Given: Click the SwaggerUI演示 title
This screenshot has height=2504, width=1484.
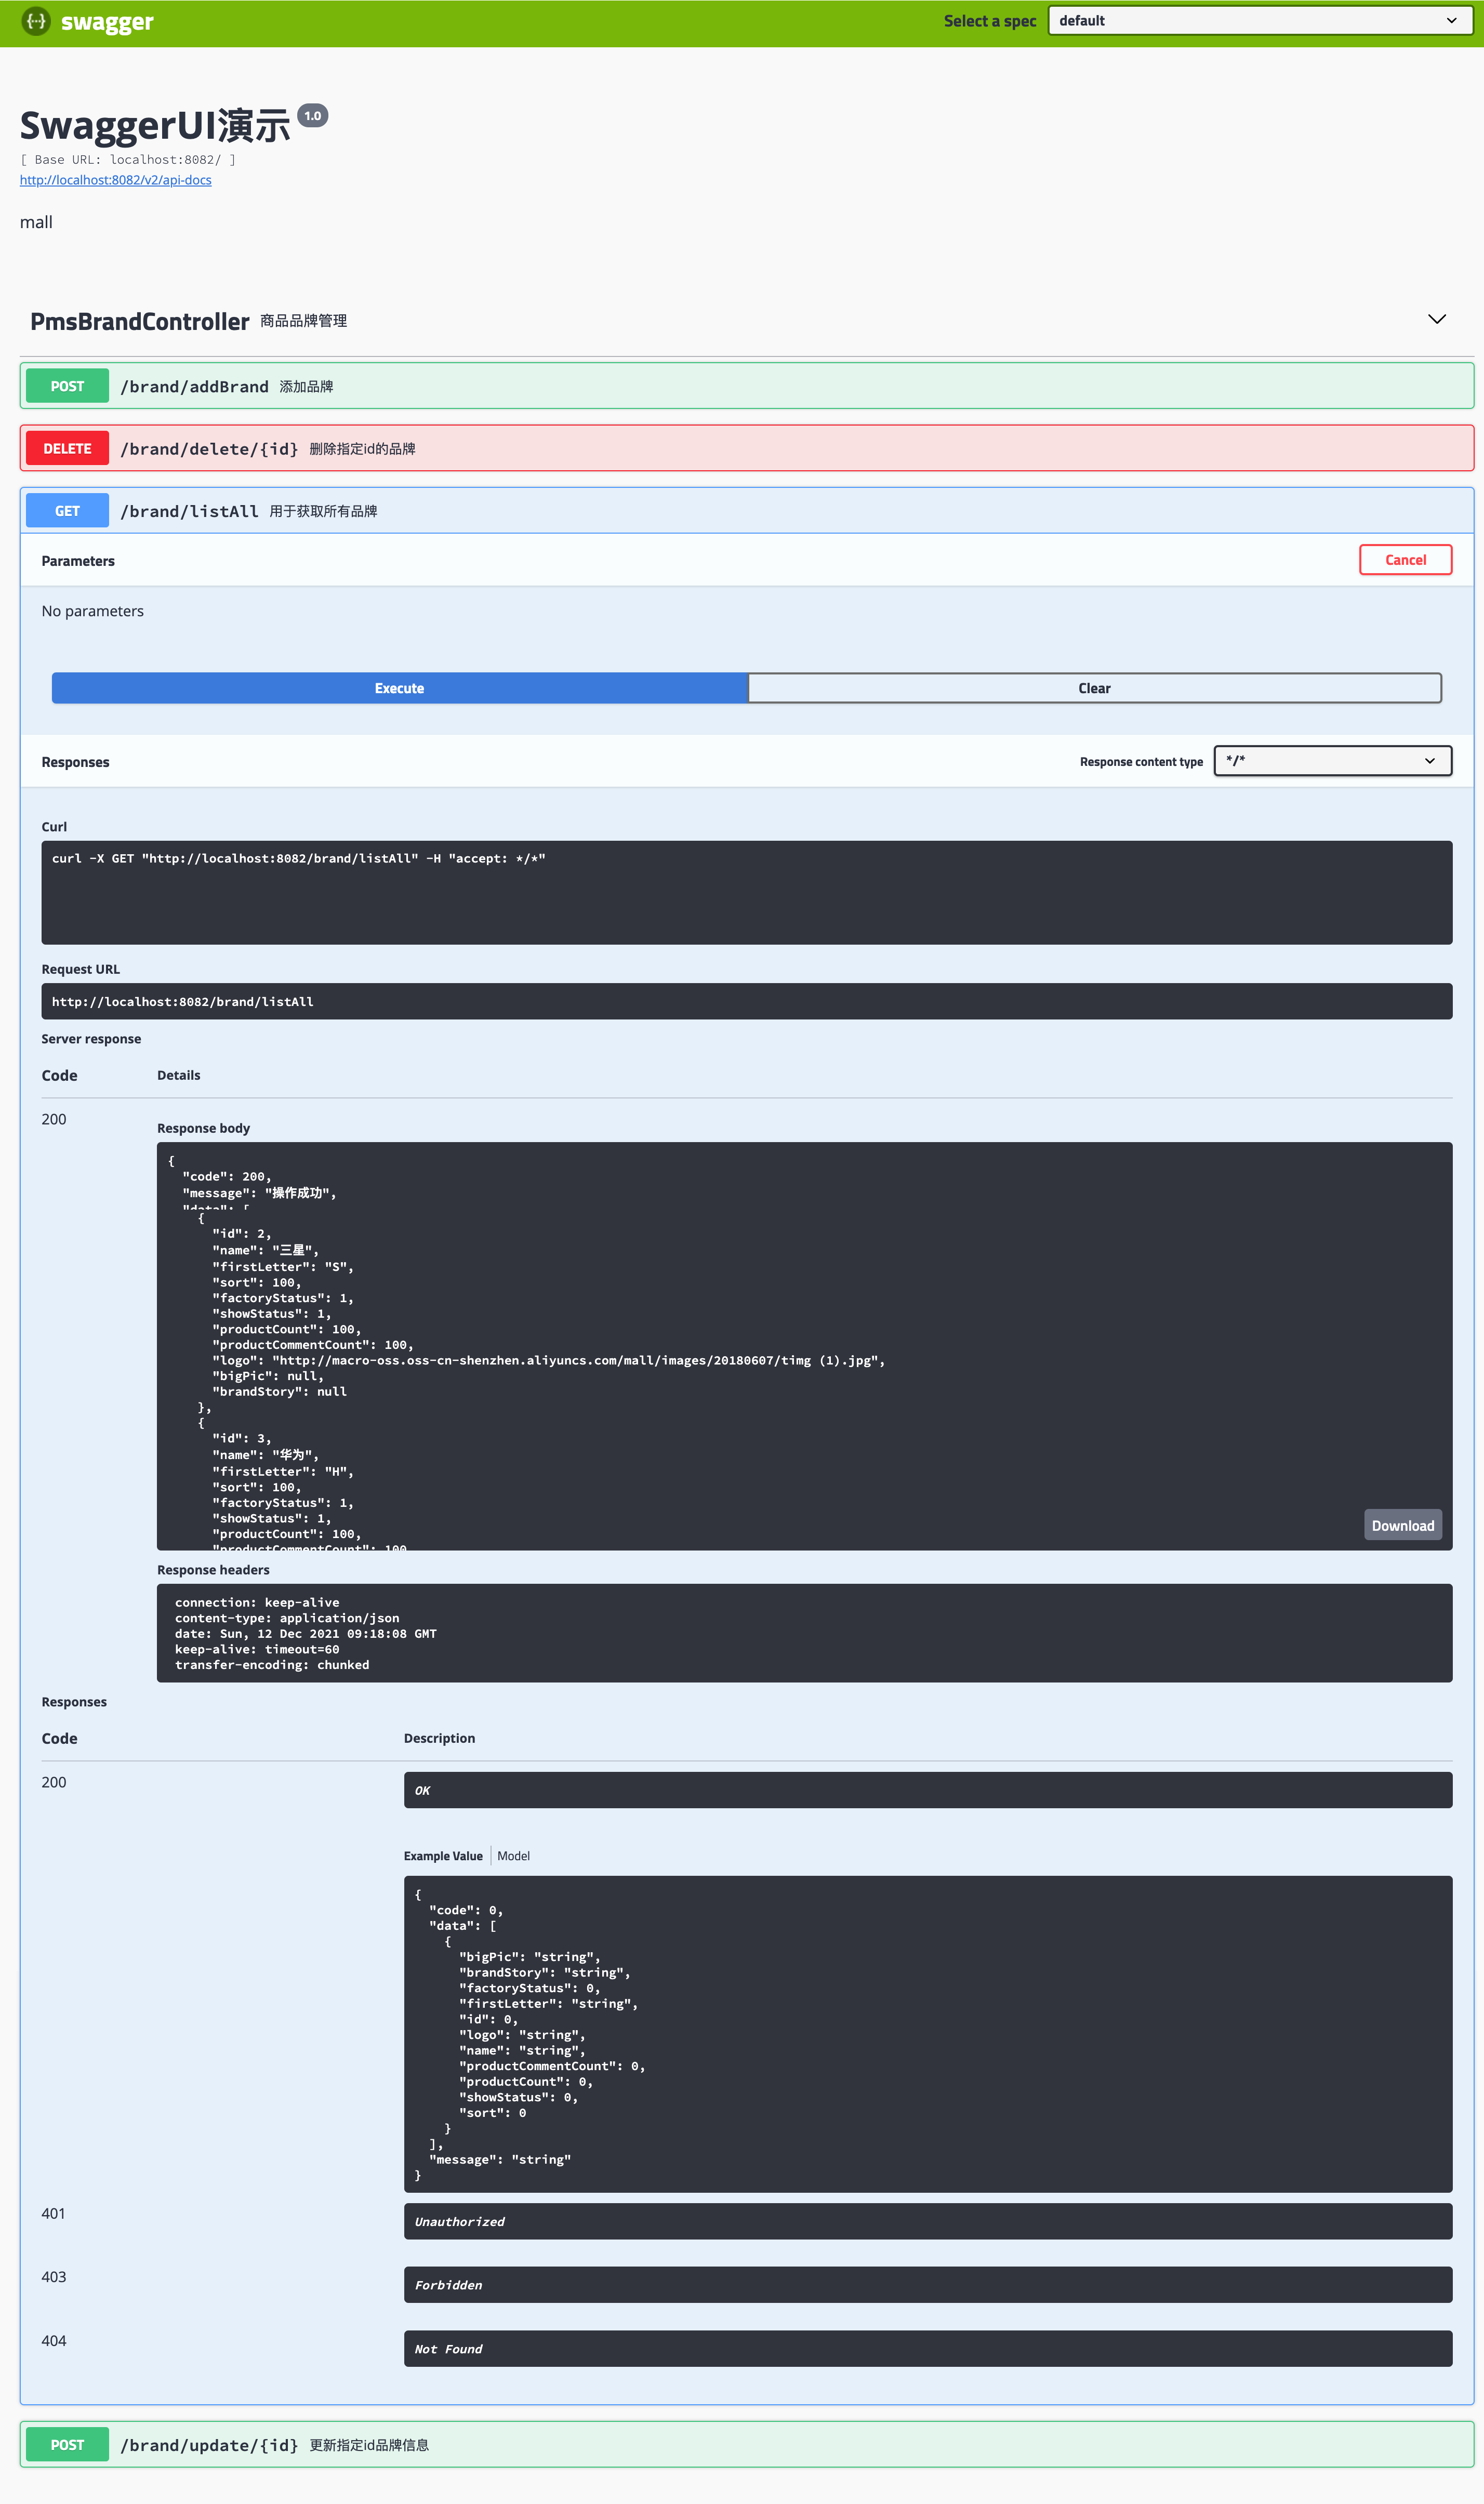Looking at the screenshot, I should tap(155, 125).
